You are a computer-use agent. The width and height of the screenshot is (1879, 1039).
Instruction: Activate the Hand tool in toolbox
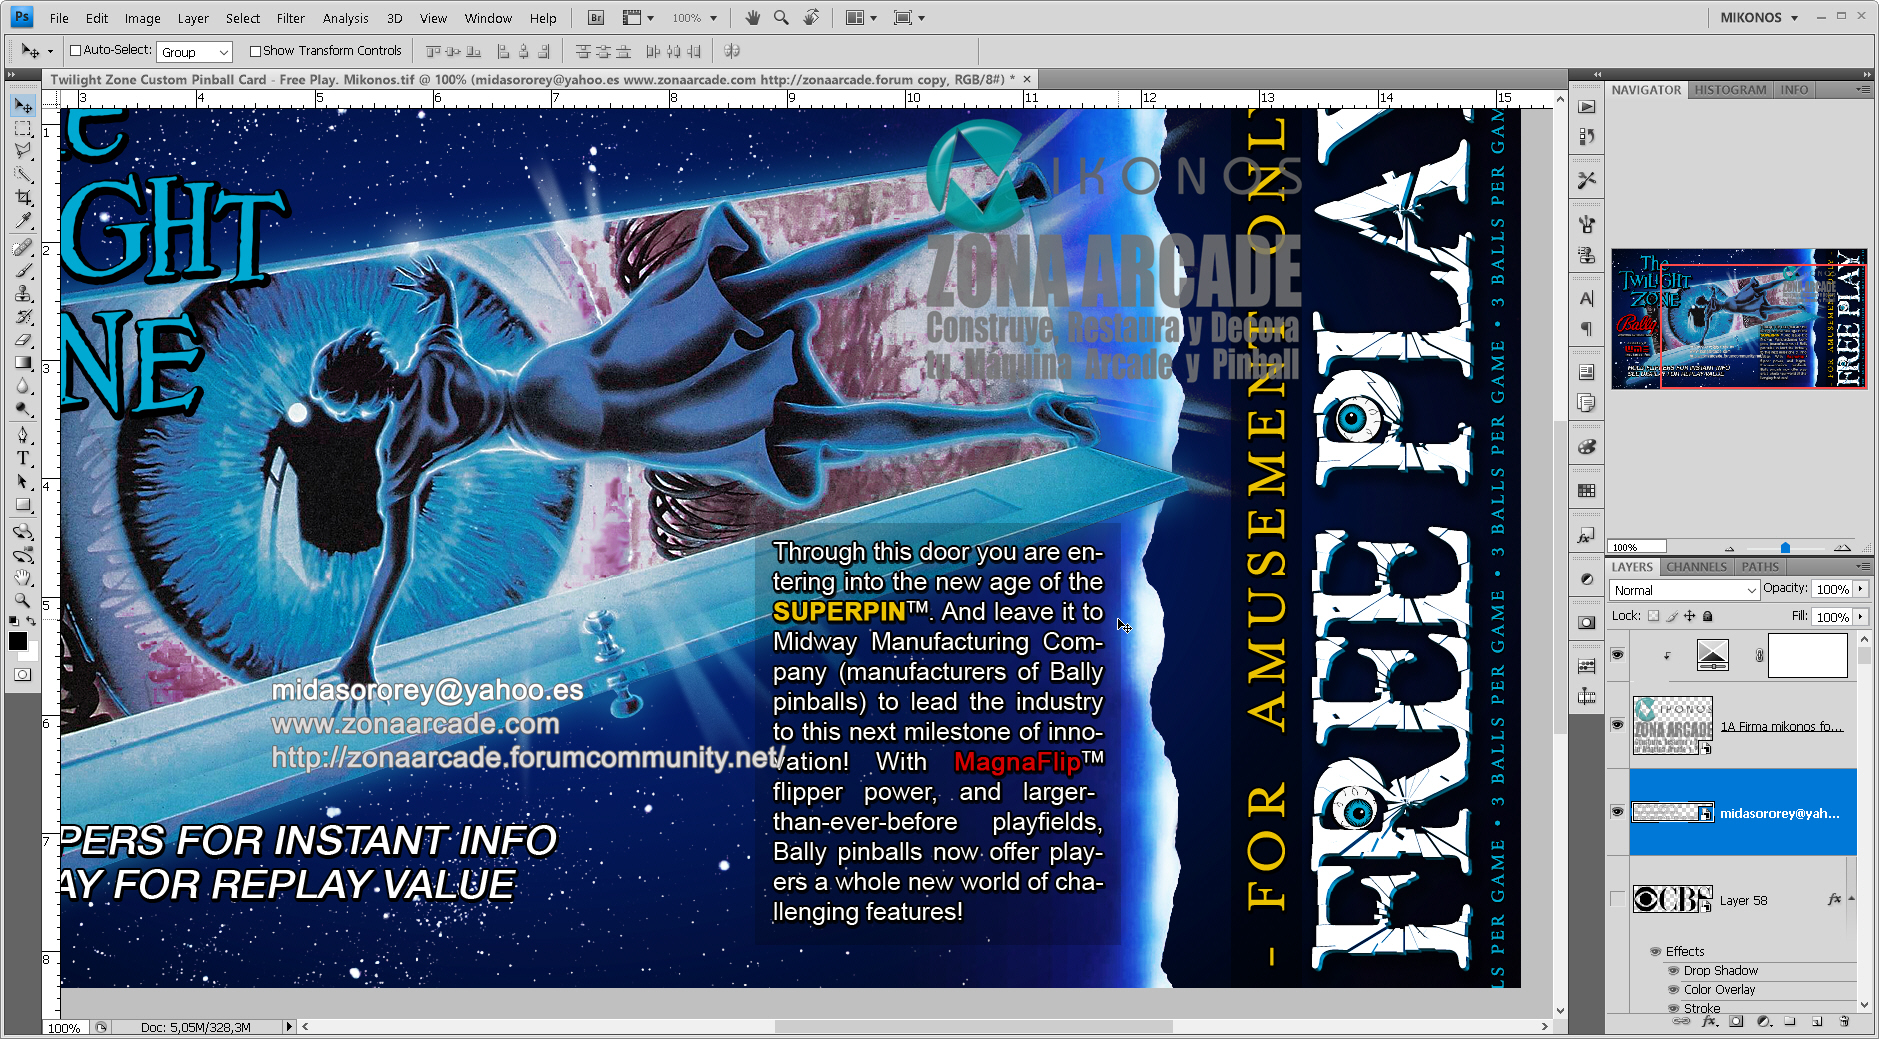pyautogui.click(x=23, y=577)
